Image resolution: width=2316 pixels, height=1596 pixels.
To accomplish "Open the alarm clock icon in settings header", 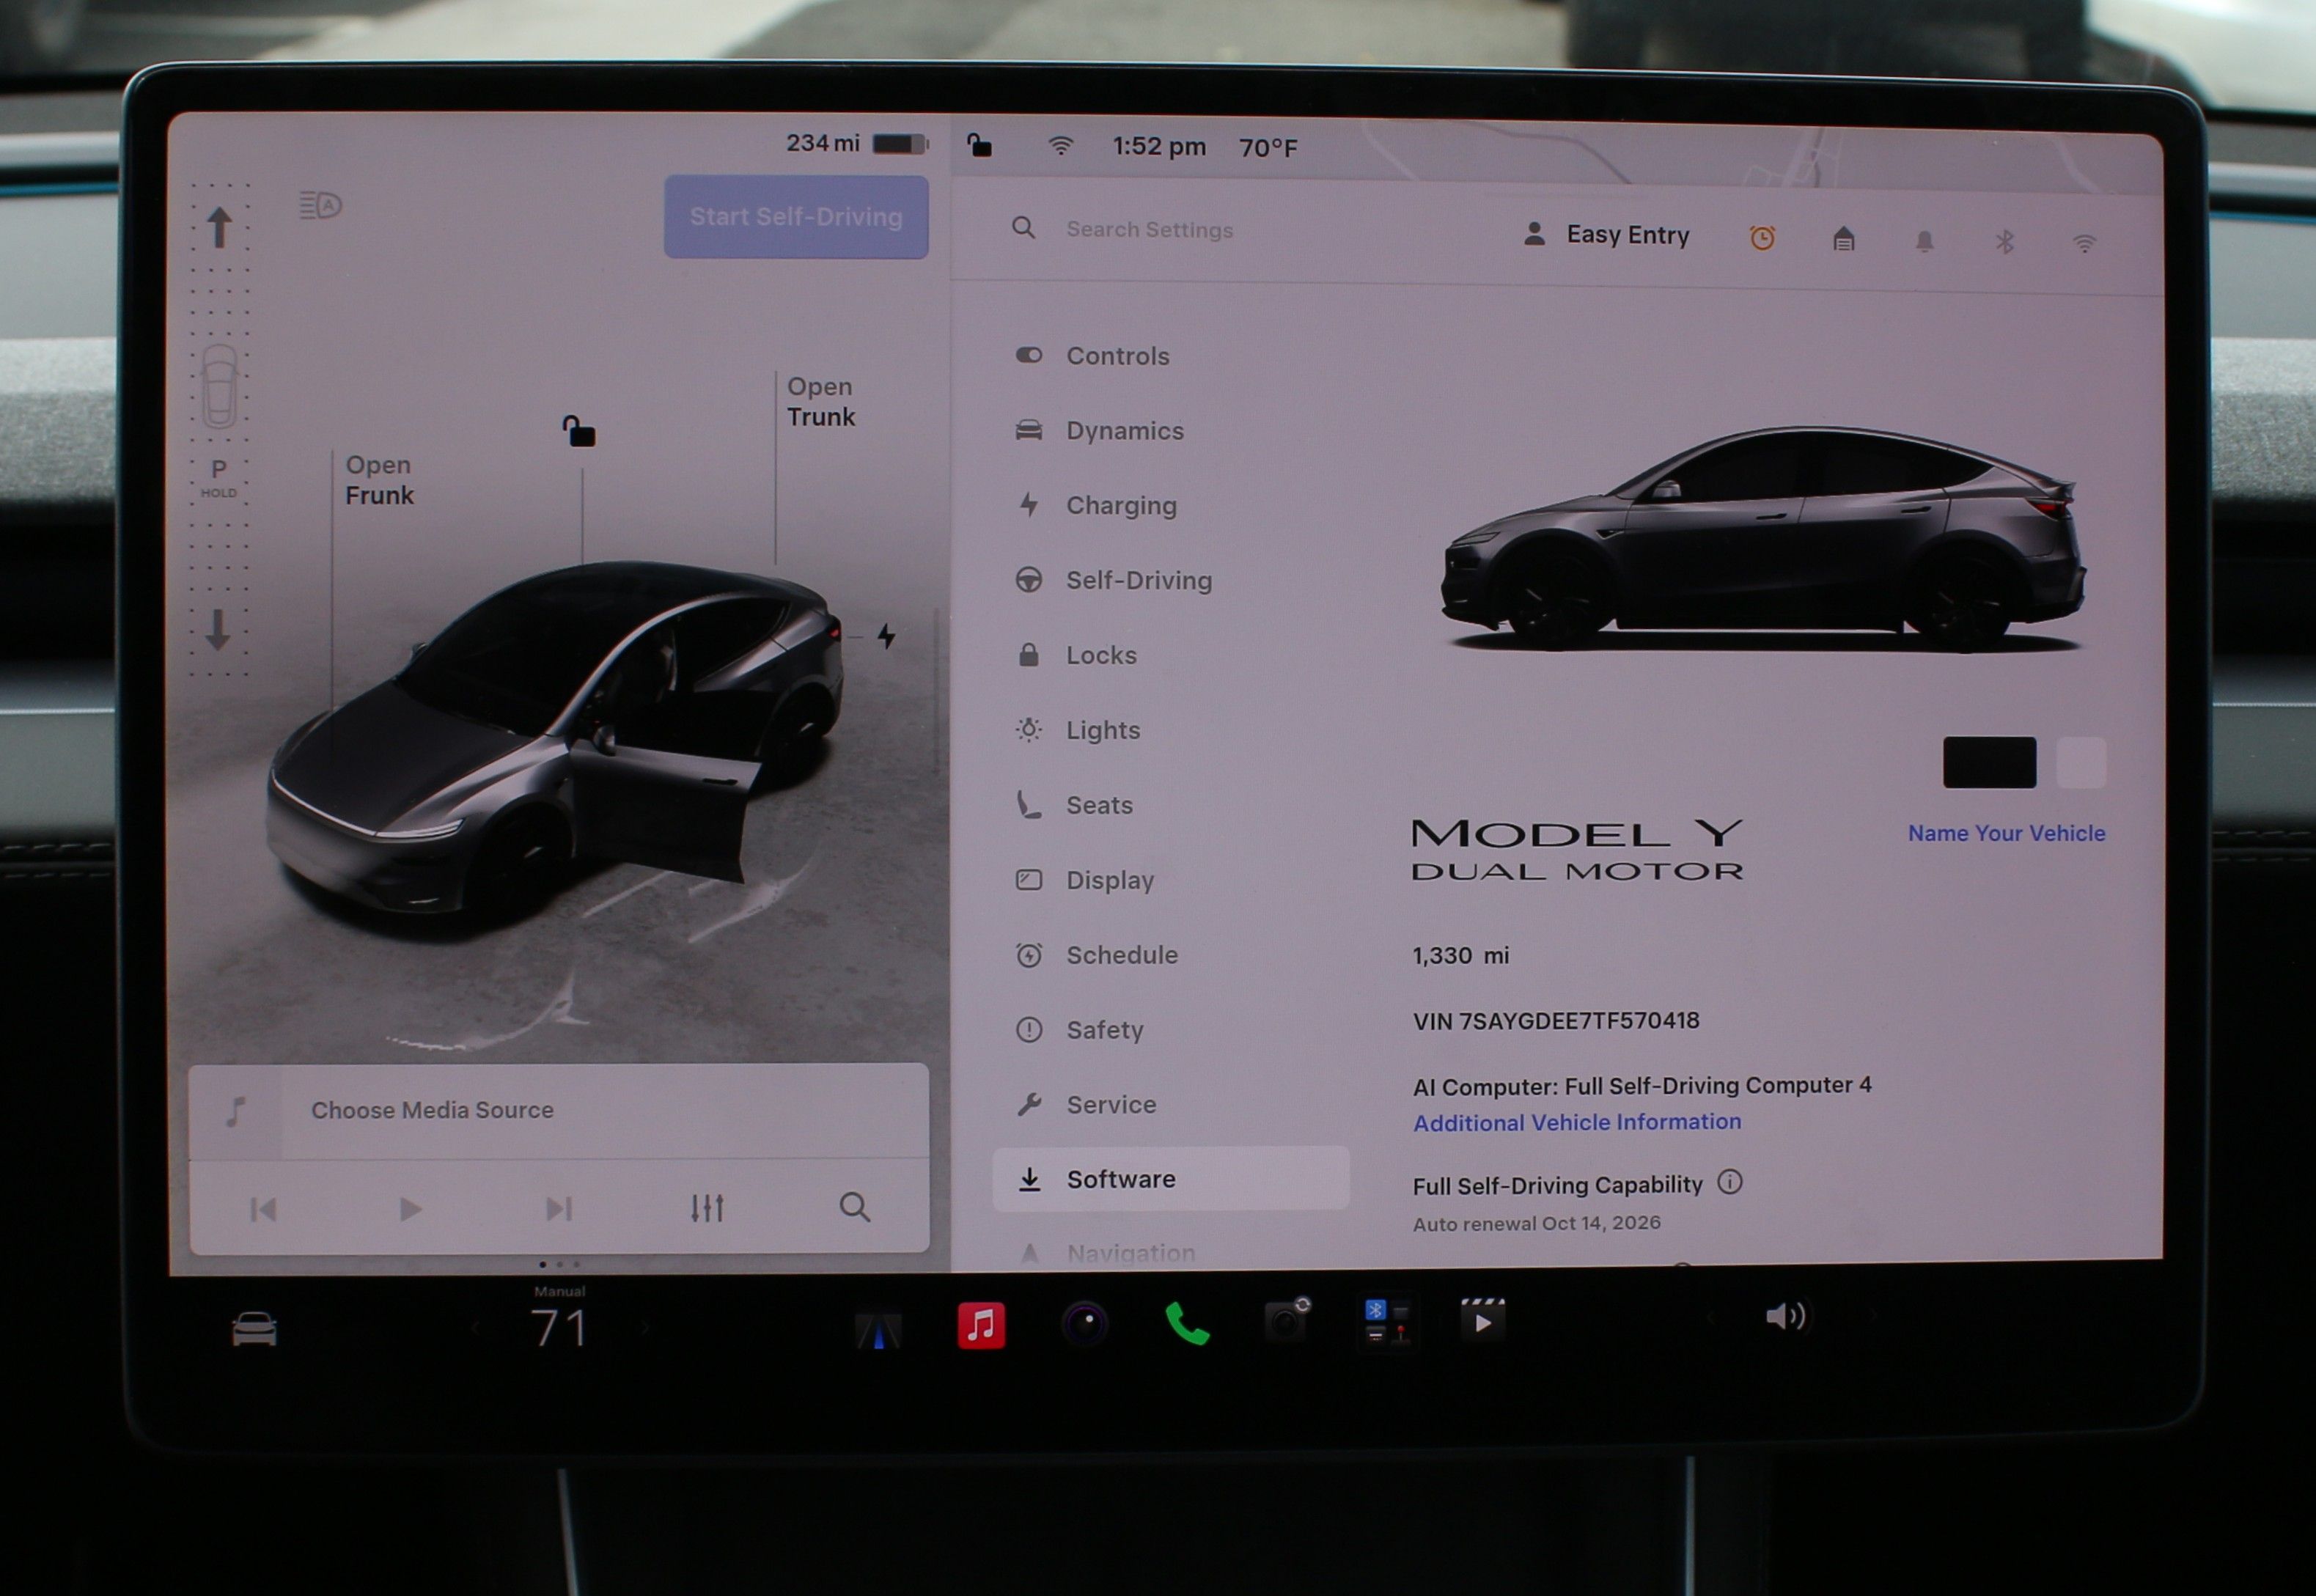I will pos(1762,238).
